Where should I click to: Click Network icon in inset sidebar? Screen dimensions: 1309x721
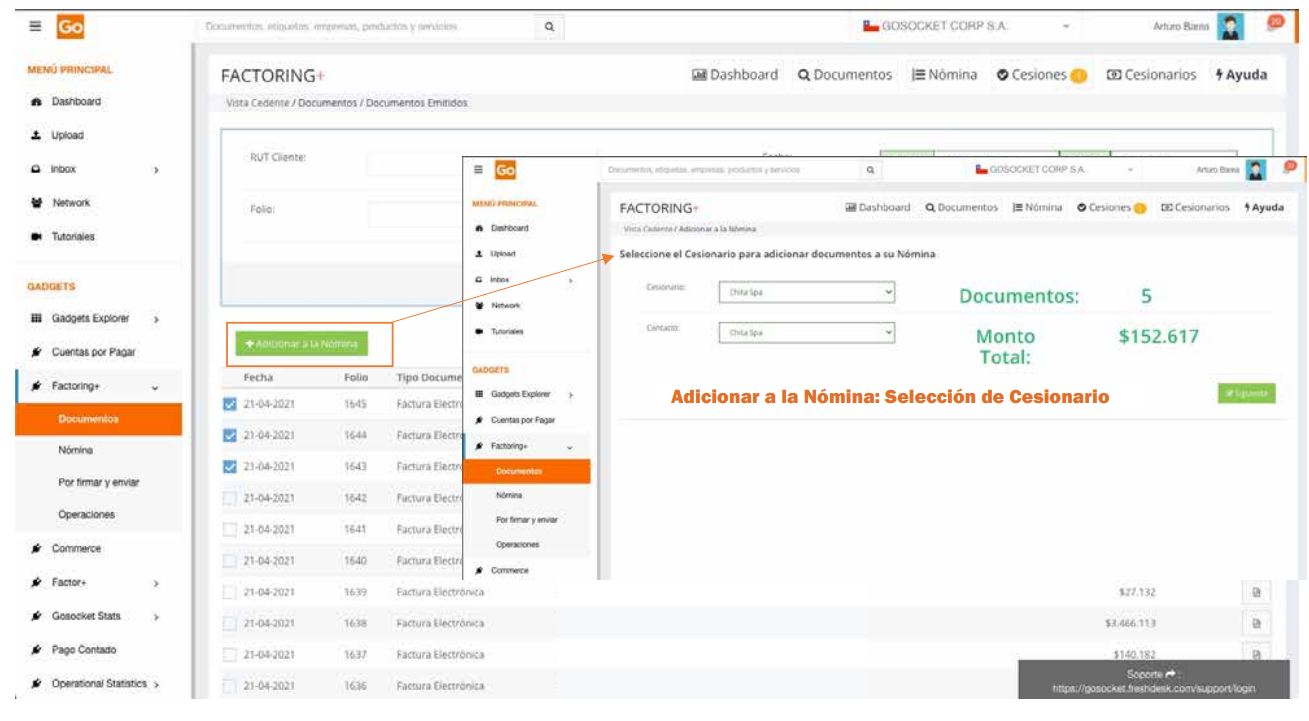point(480,305)
